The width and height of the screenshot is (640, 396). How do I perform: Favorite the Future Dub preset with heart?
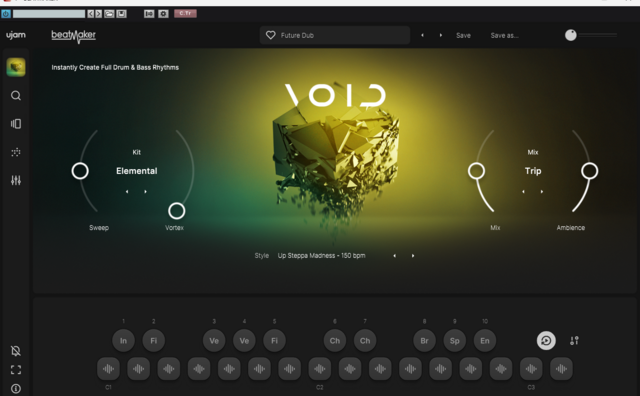[271, 35]
